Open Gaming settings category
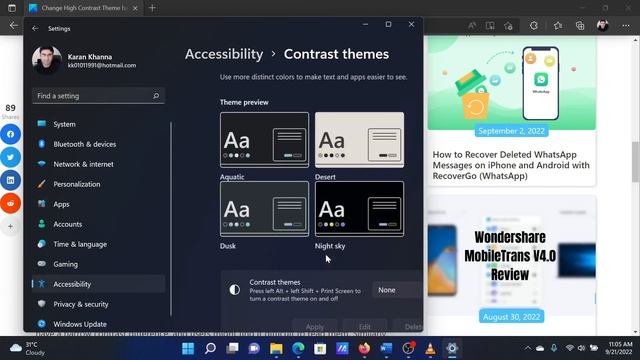640x360 pixels. (x=98, y=264)
